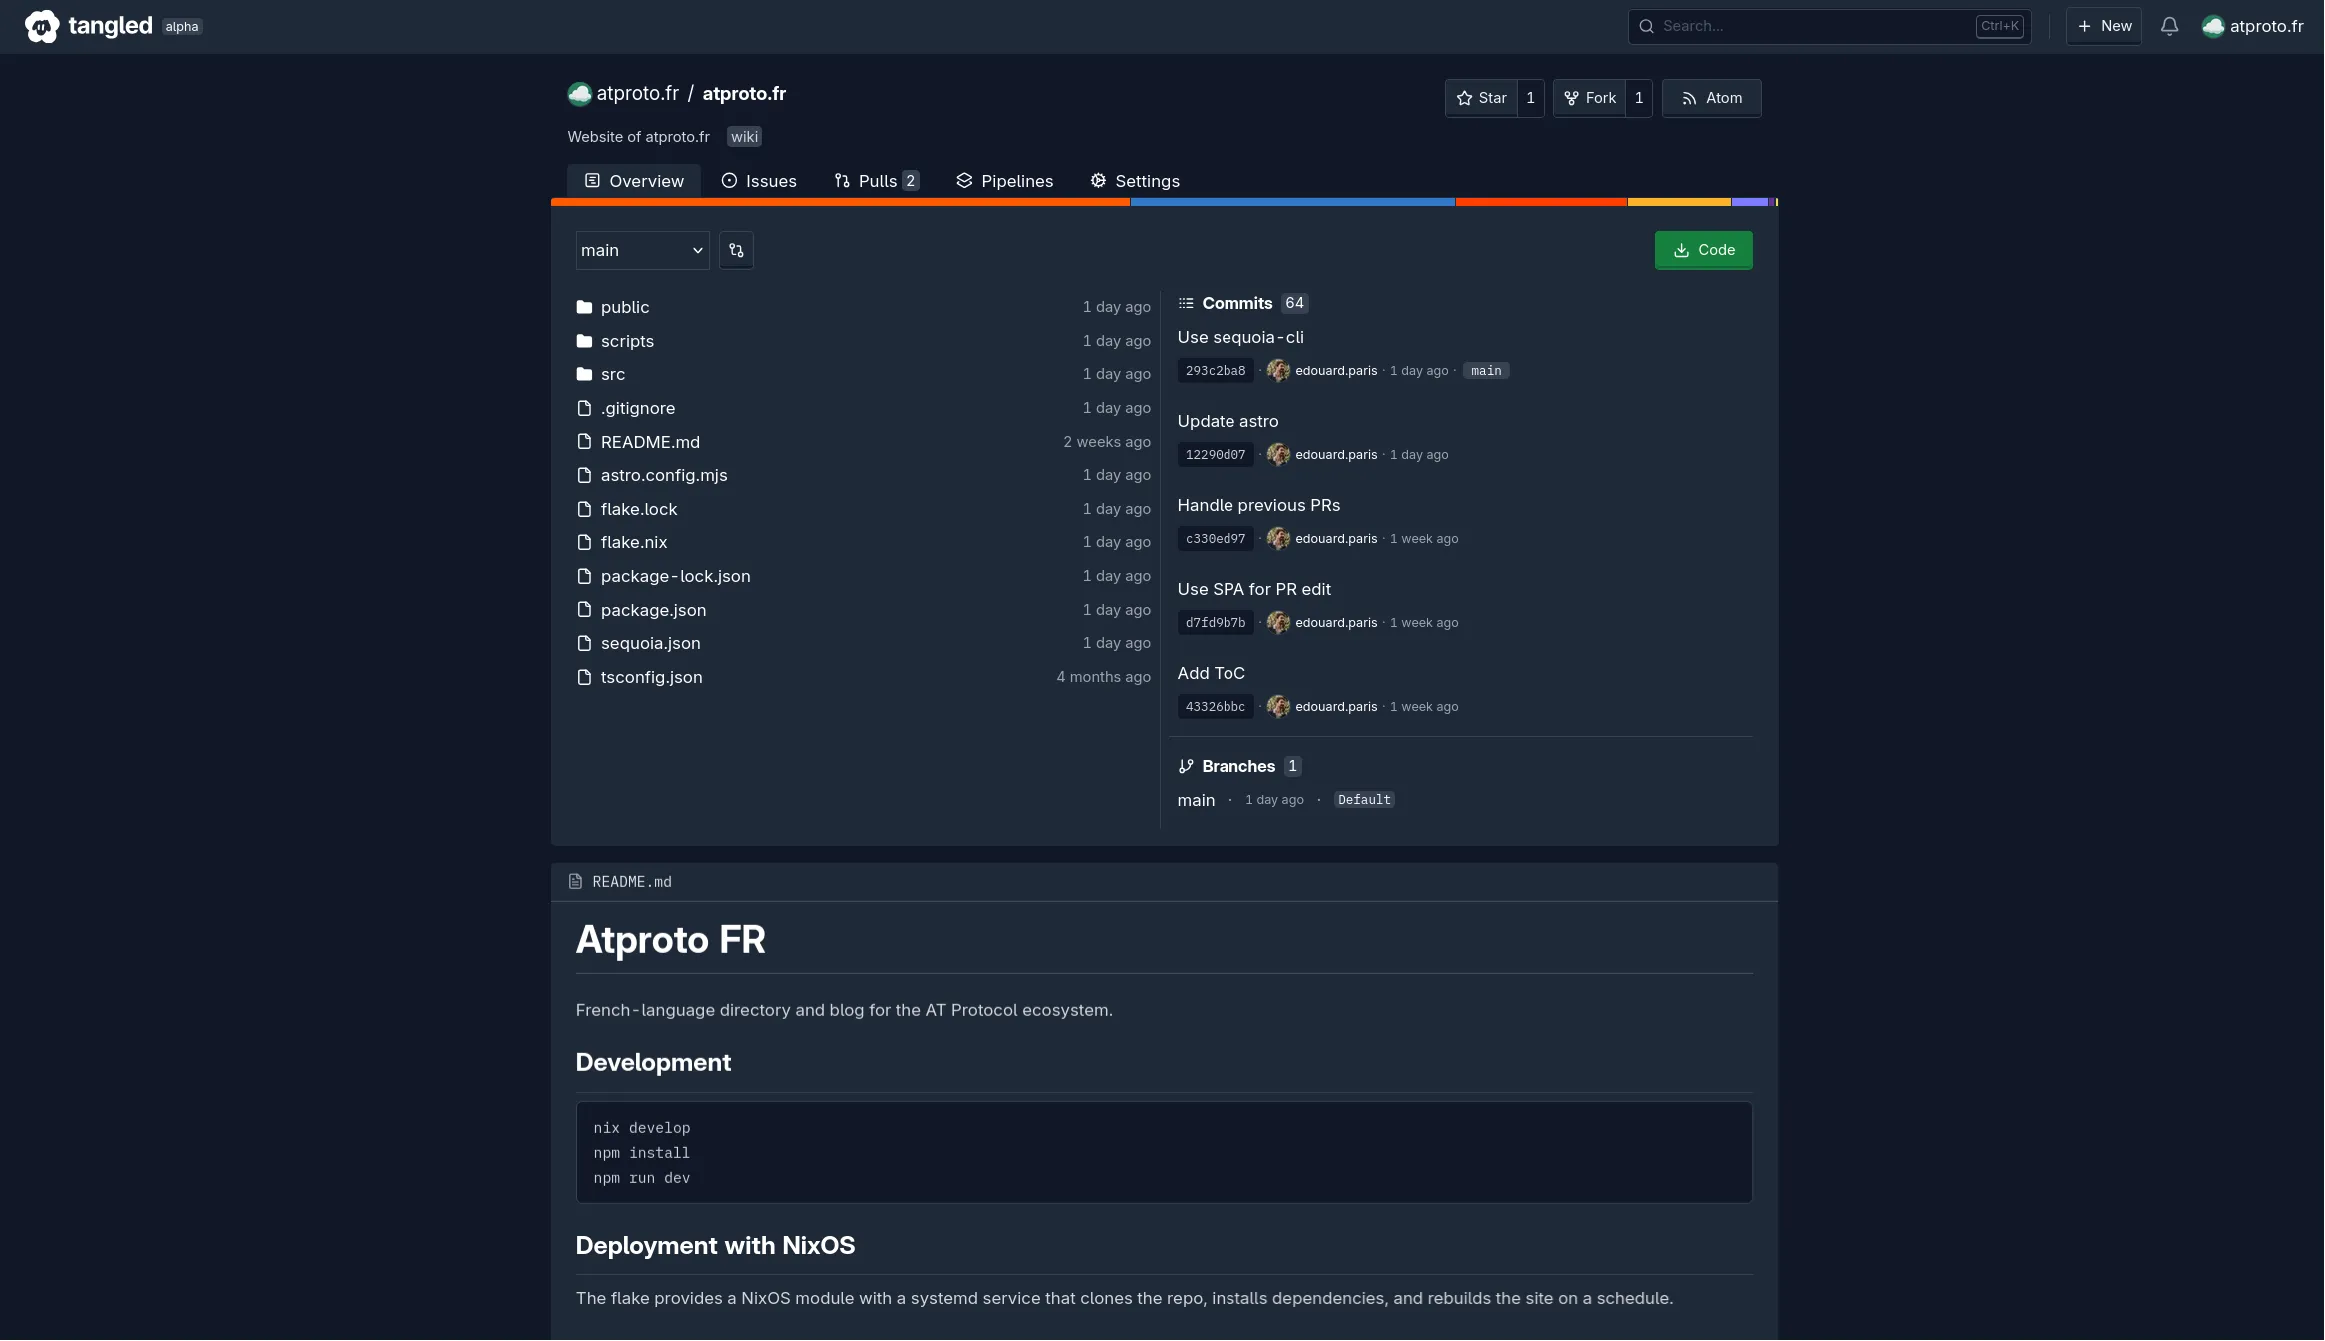Image resolution: width=2325 pixels, height=1341 pixels.
Task: Open the notifications bell
Action: tap(2169, 26)
